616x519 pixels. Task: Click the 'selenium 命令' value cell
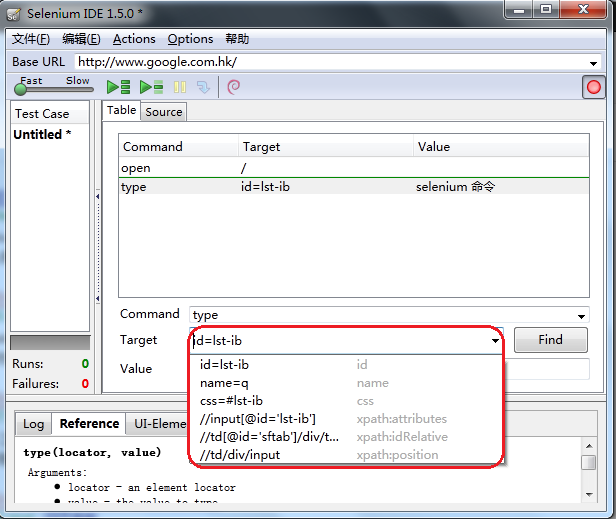(x=456, y=187)
